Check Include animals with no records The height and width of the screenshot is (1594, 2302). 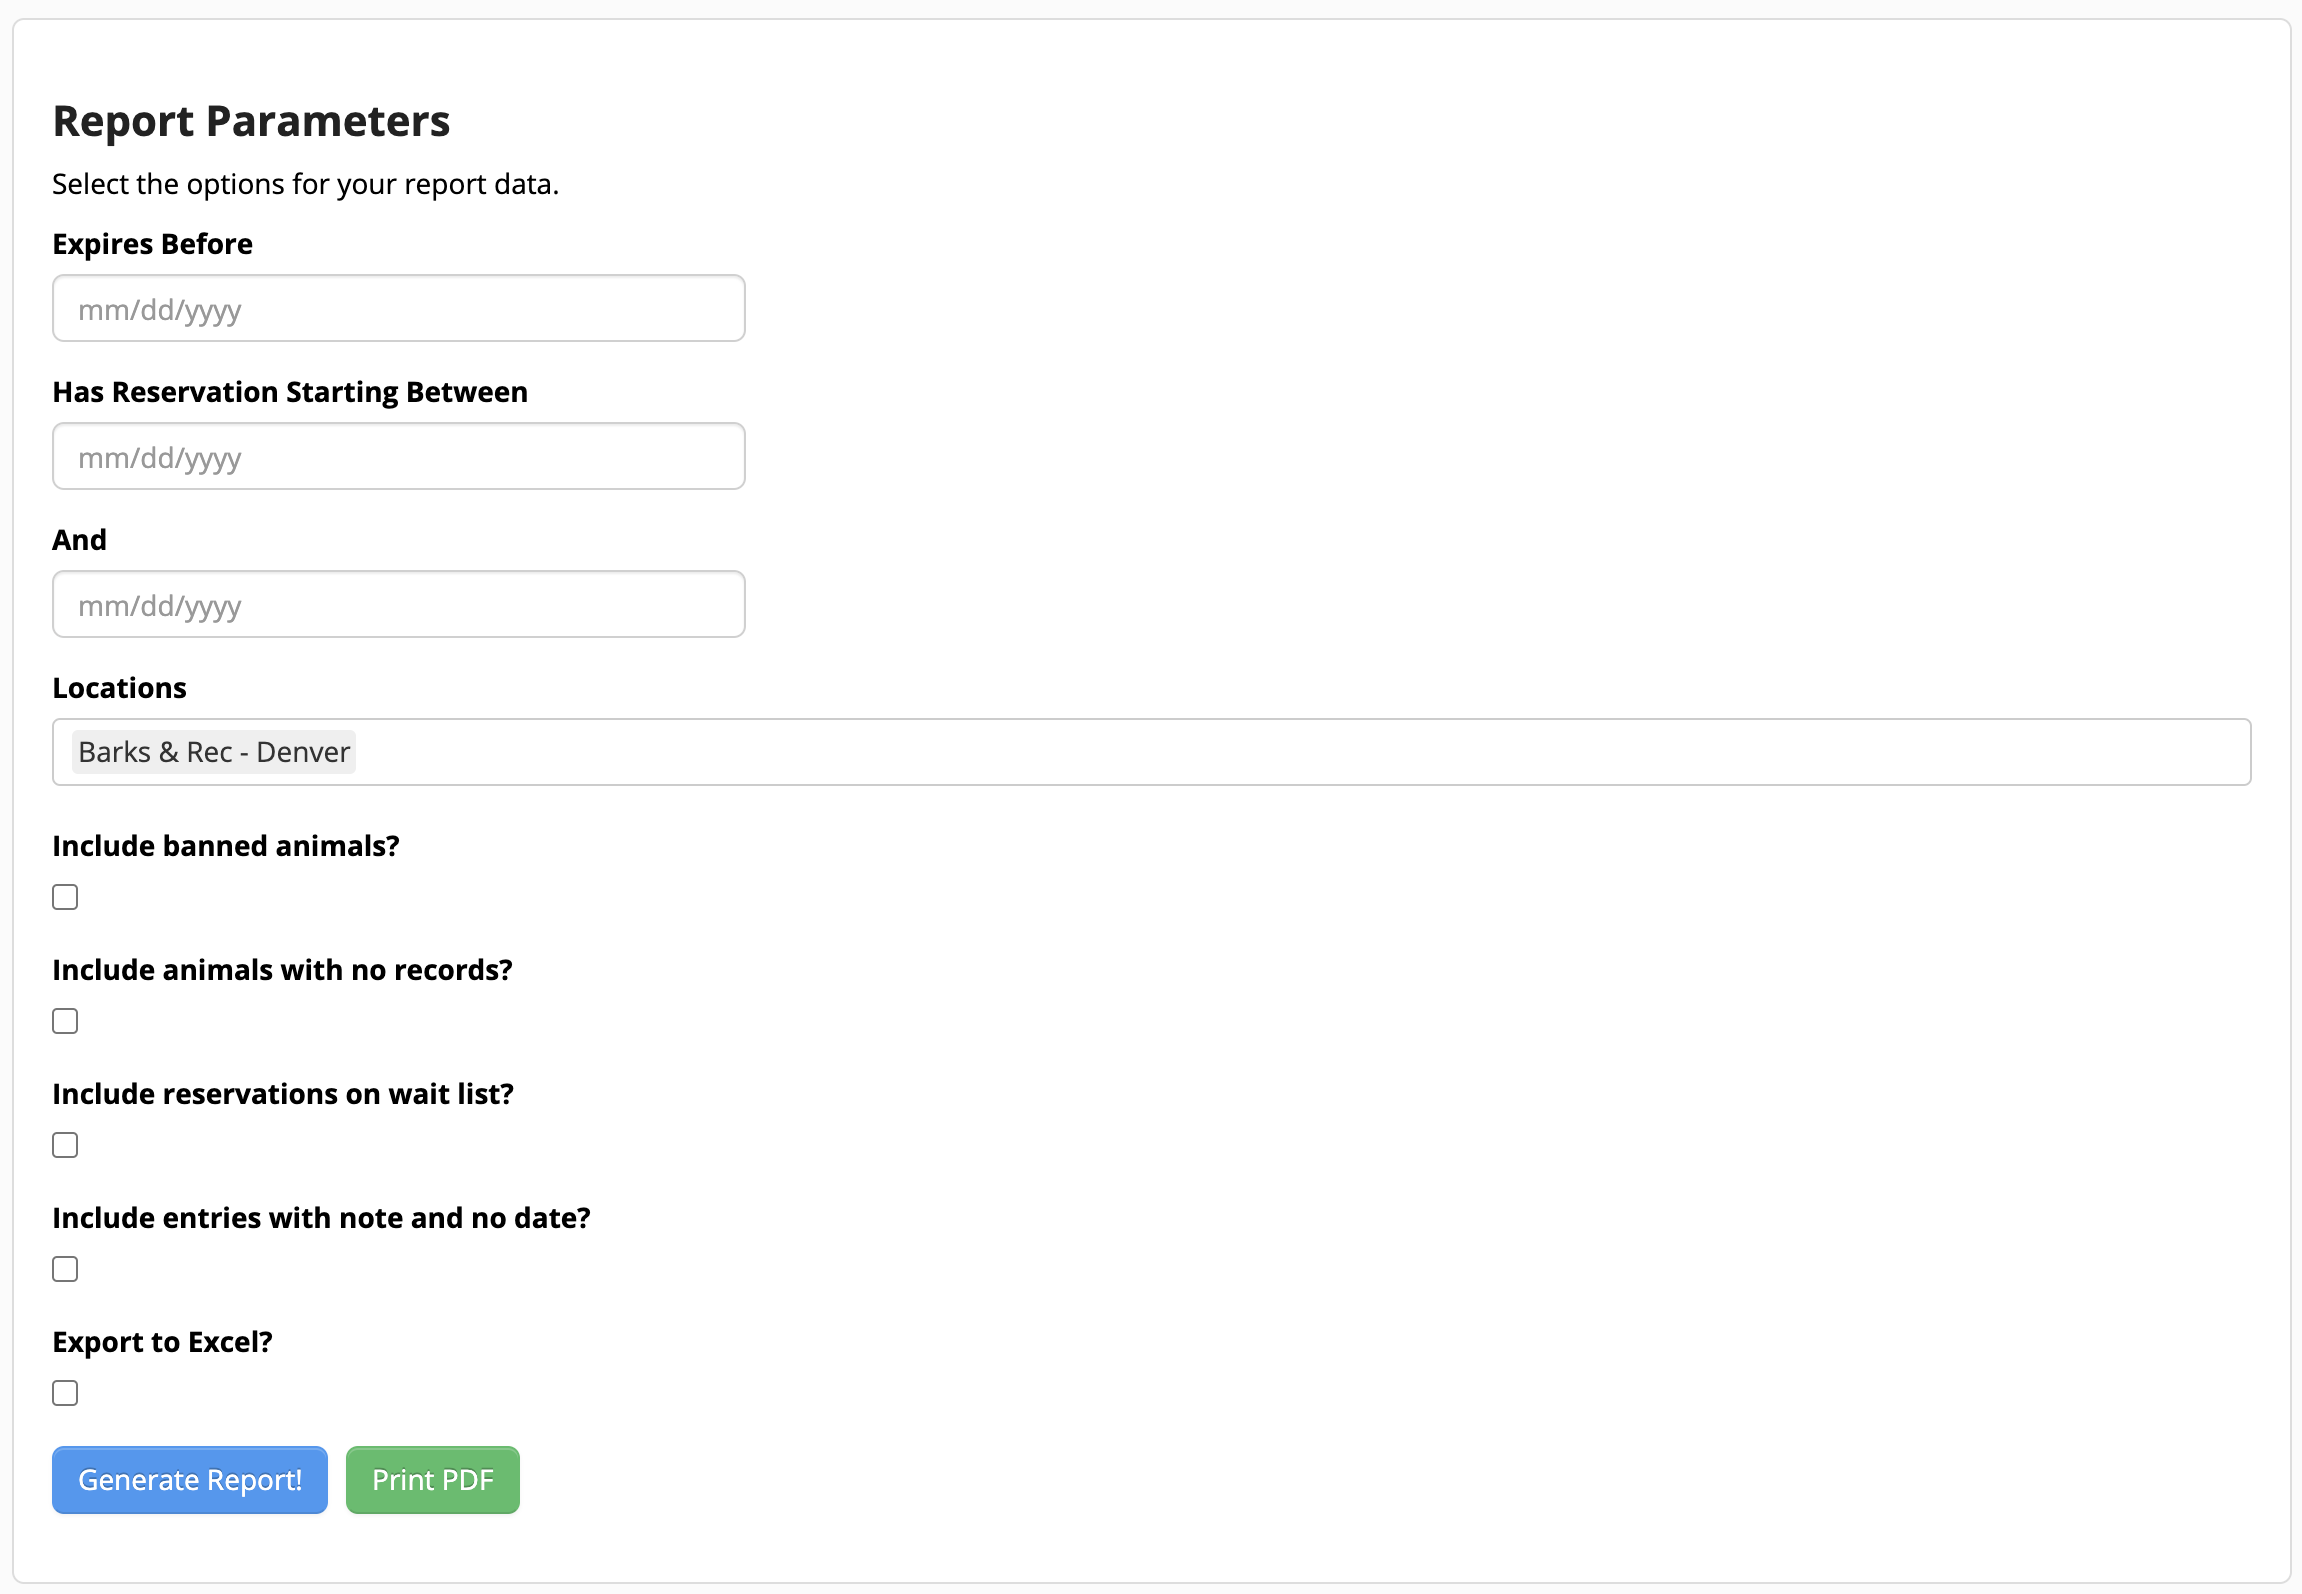tap(65, 1021)
